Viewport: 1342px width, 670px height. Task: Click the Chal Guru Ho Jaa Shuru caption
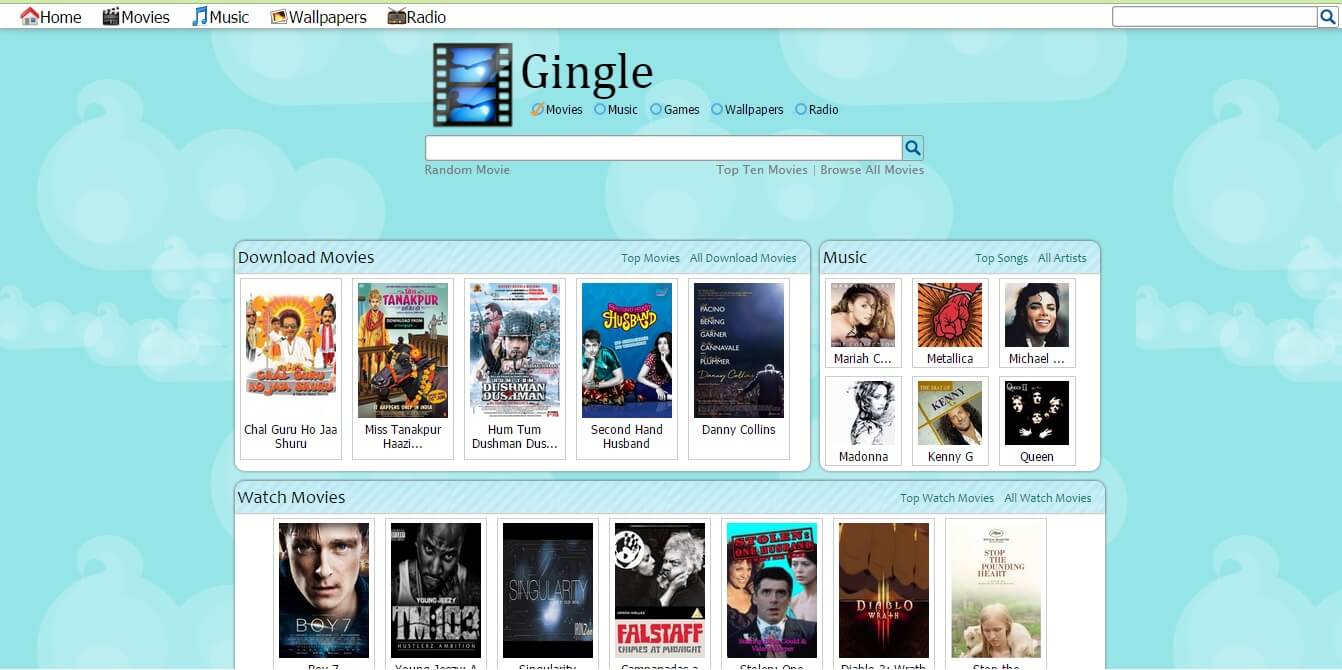[x=291, y=437]
